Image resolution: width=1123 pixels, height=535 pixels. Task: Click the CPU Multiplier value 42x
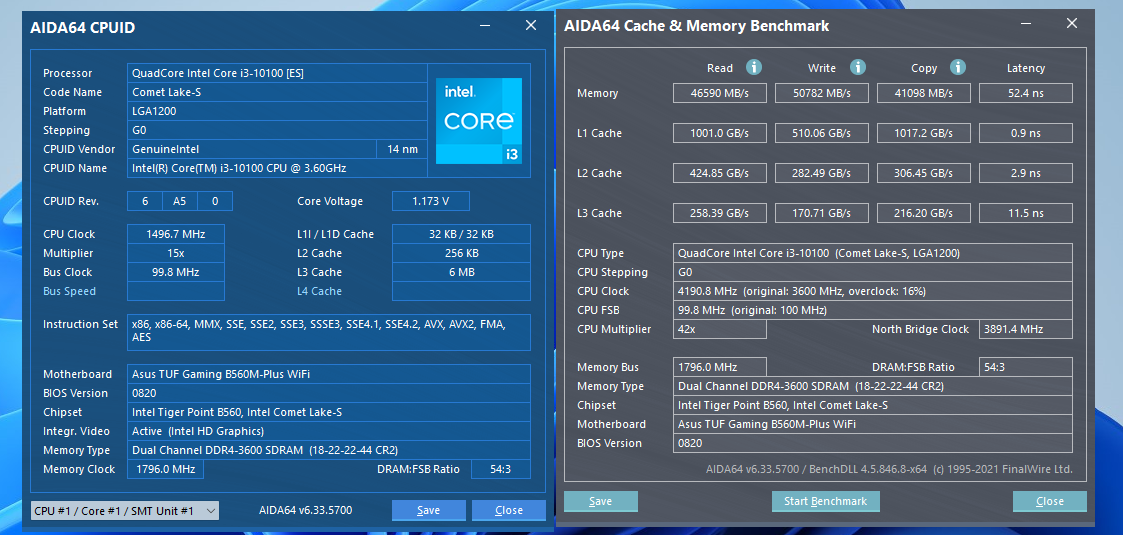(x=720, y=329)
